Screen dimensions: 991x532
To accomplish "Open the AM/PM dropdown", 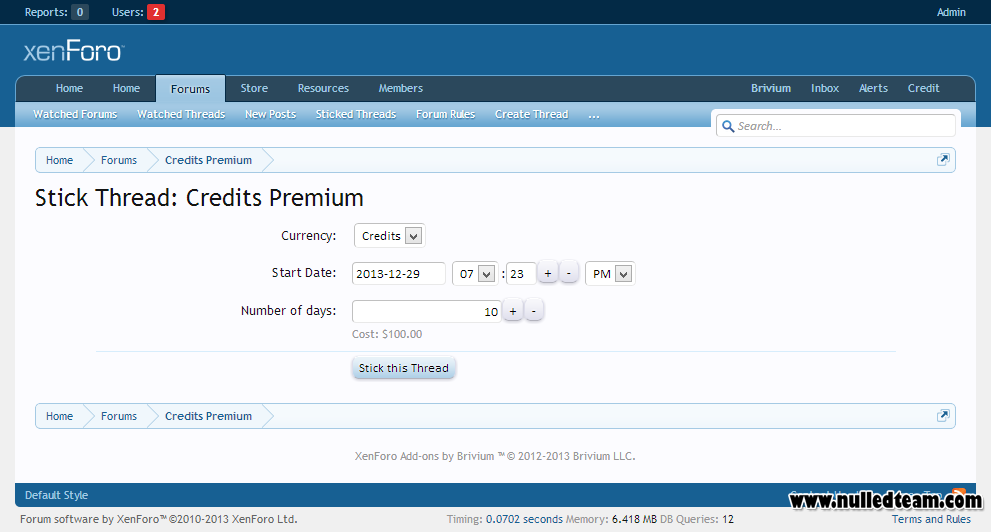I will point(610,274).
